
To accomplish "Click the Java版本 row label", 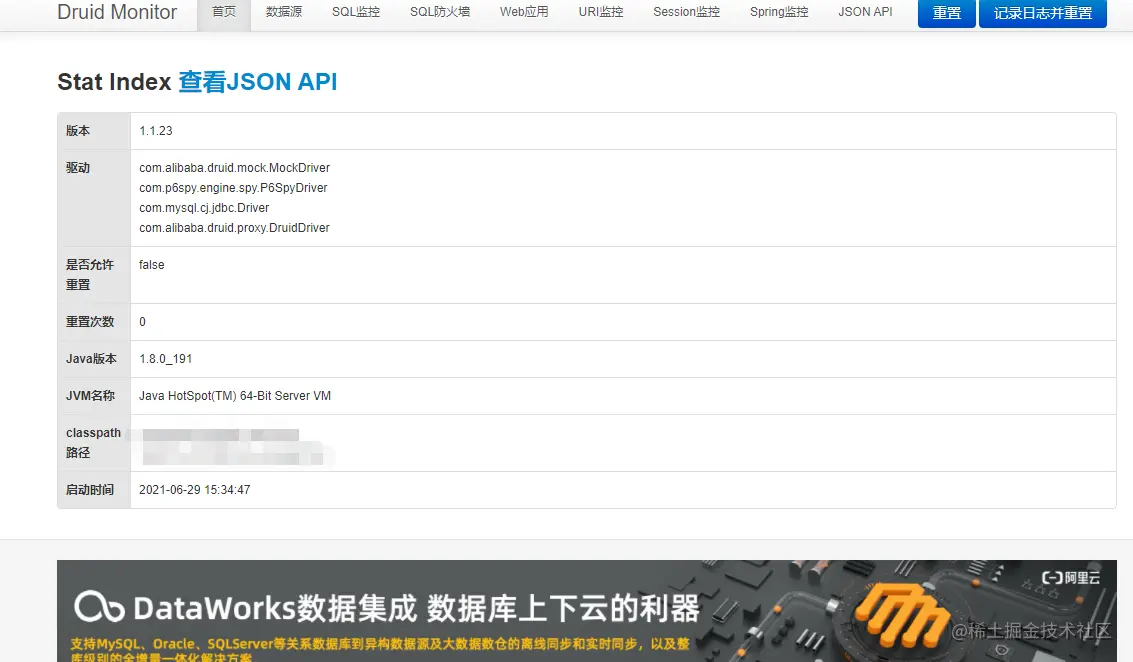I will (x=91, y=358).
